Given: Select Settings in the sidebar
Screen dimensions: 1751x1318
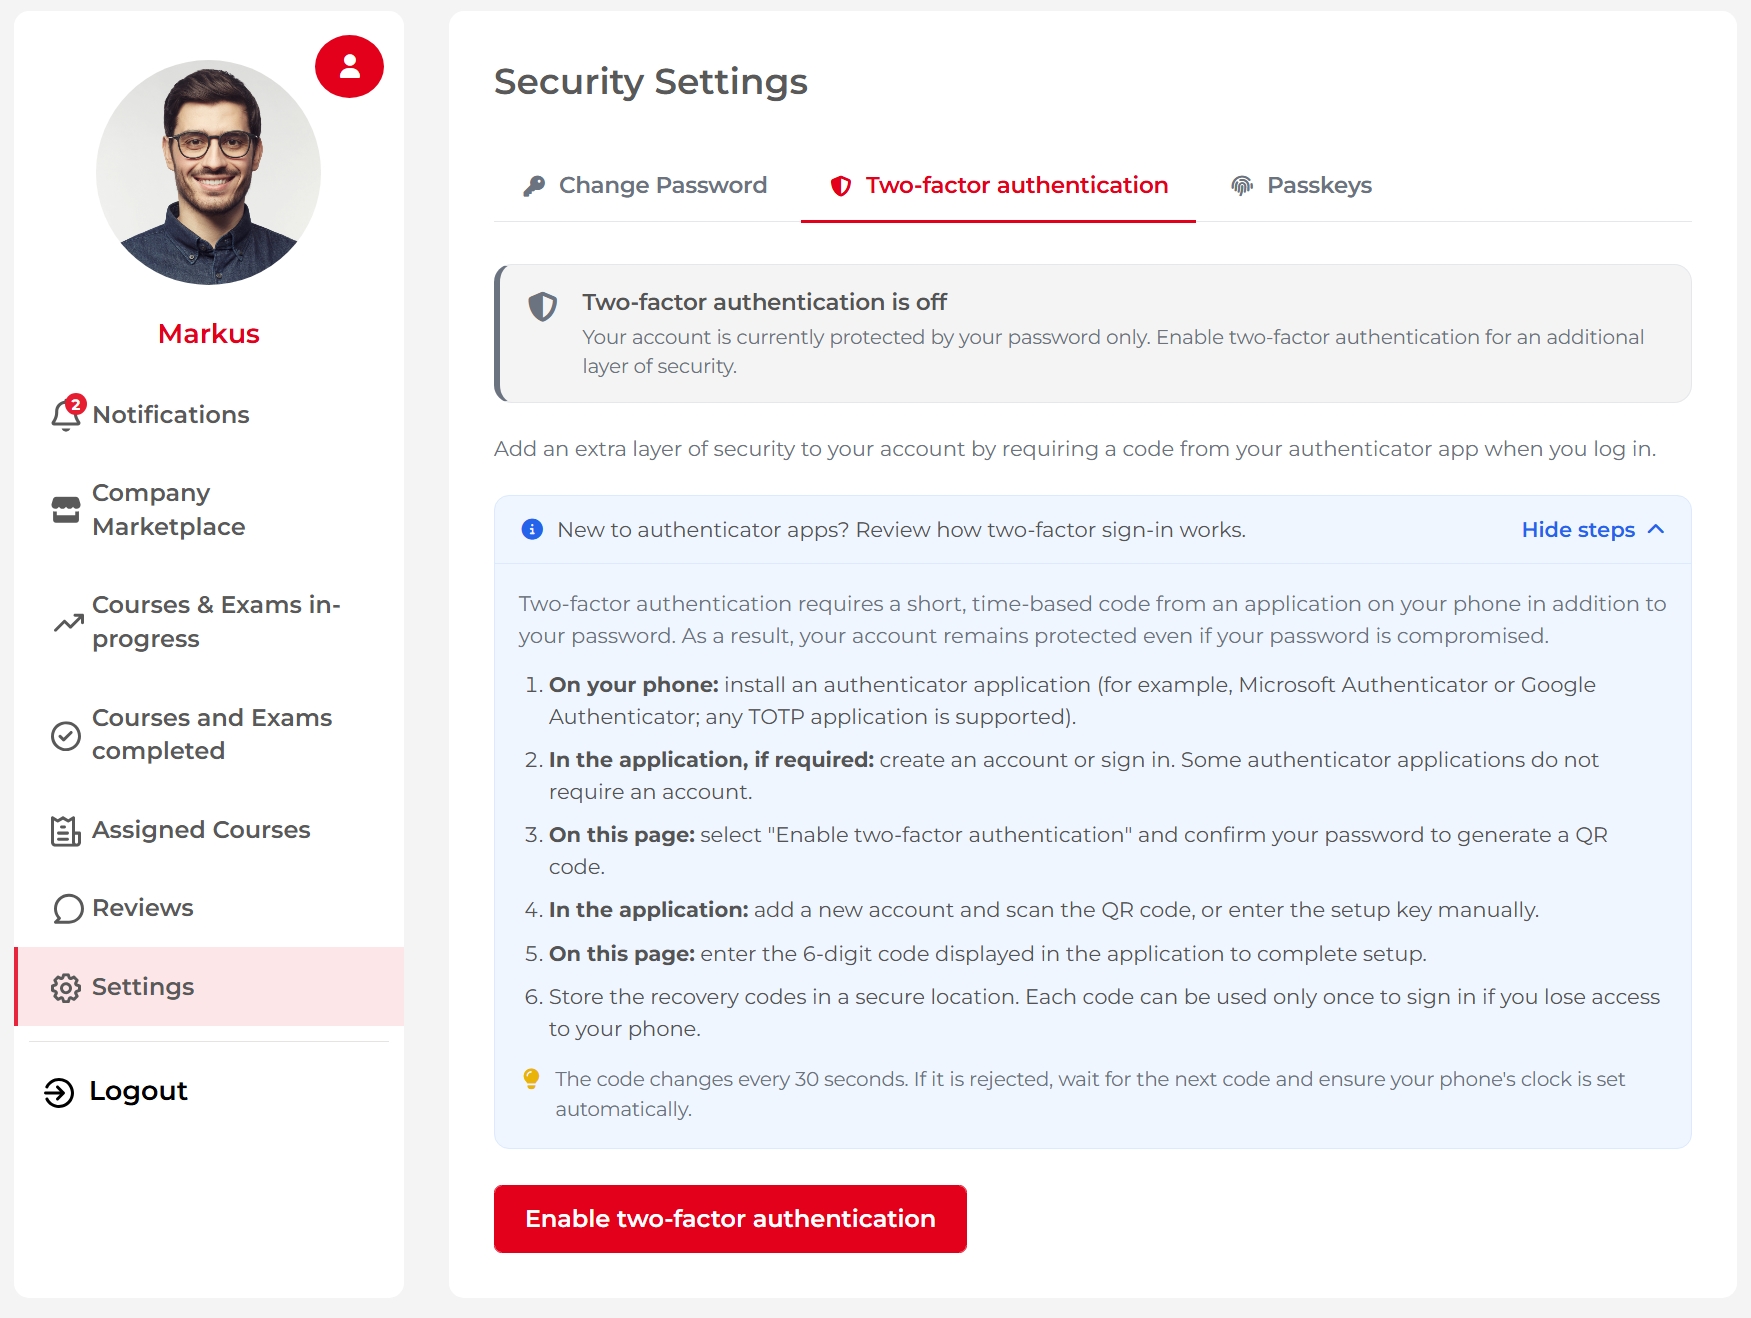Looking at the screenshot, I should (209, 987).
